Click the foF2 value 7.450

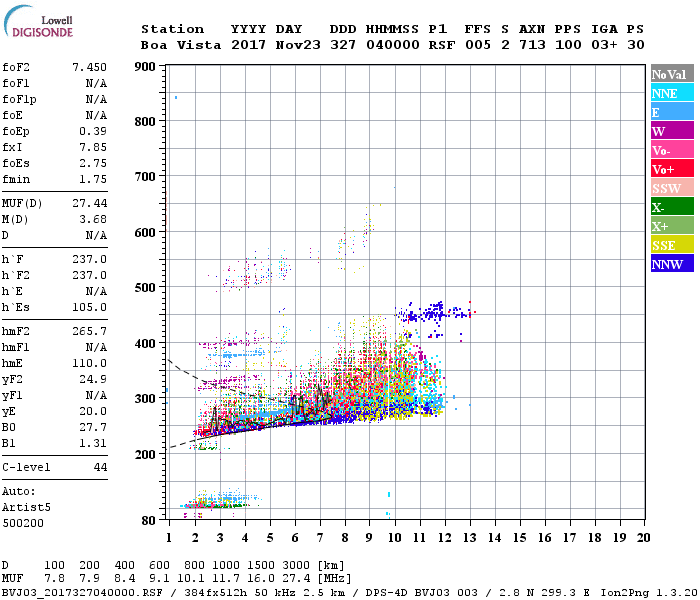click(x=89, y=67)
